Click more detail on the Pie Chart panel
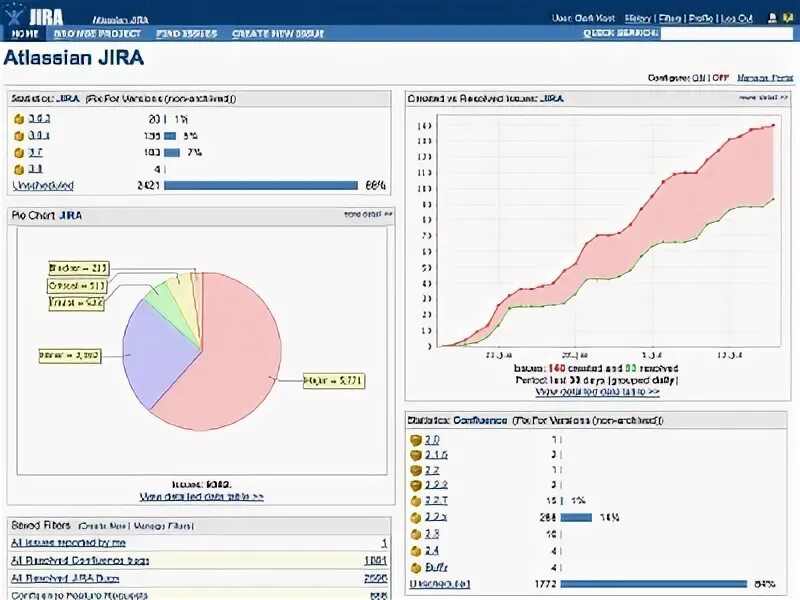Screen dimensions: 800x600 [368, 214]
